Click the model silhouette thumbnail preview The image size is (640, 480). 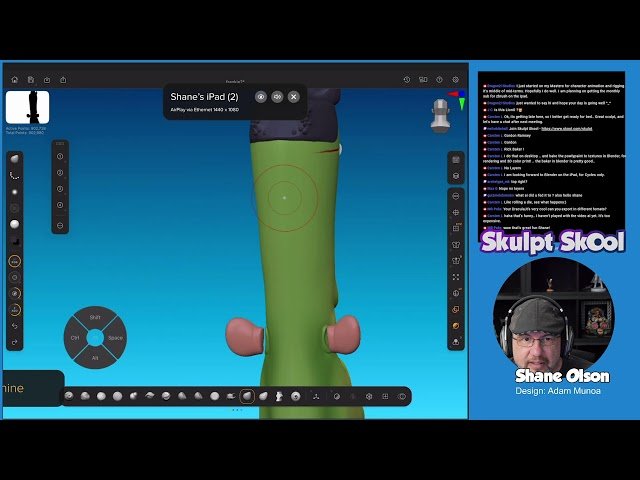pos(27,107)
